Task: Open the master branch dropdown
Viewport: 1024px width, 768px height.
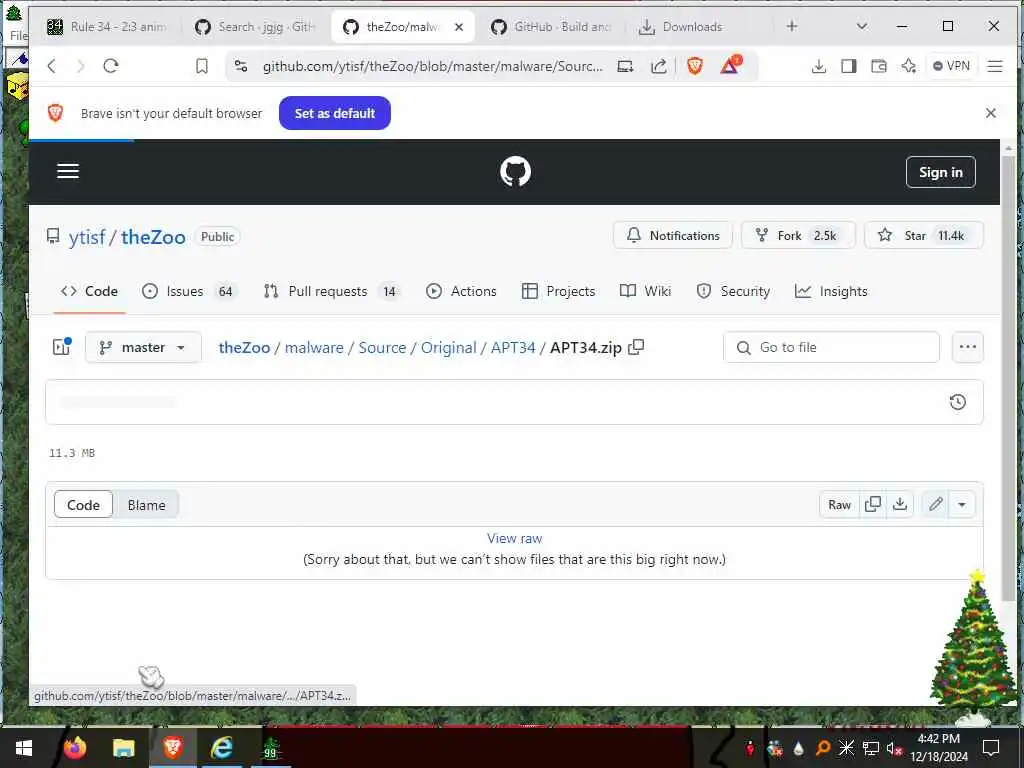Action: [143, 347]
